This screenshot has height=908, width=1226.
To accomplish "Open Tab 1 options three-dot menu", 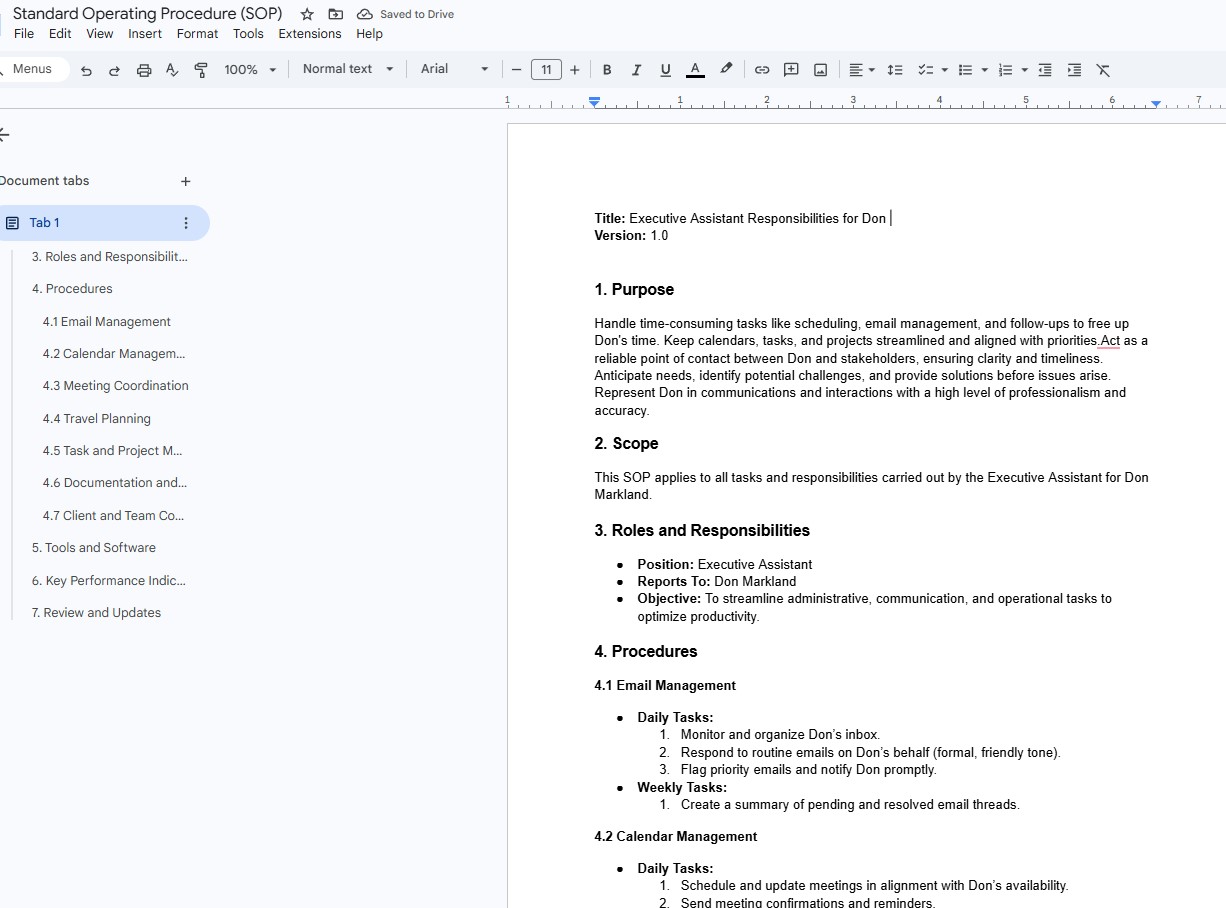I will [185, 223].
